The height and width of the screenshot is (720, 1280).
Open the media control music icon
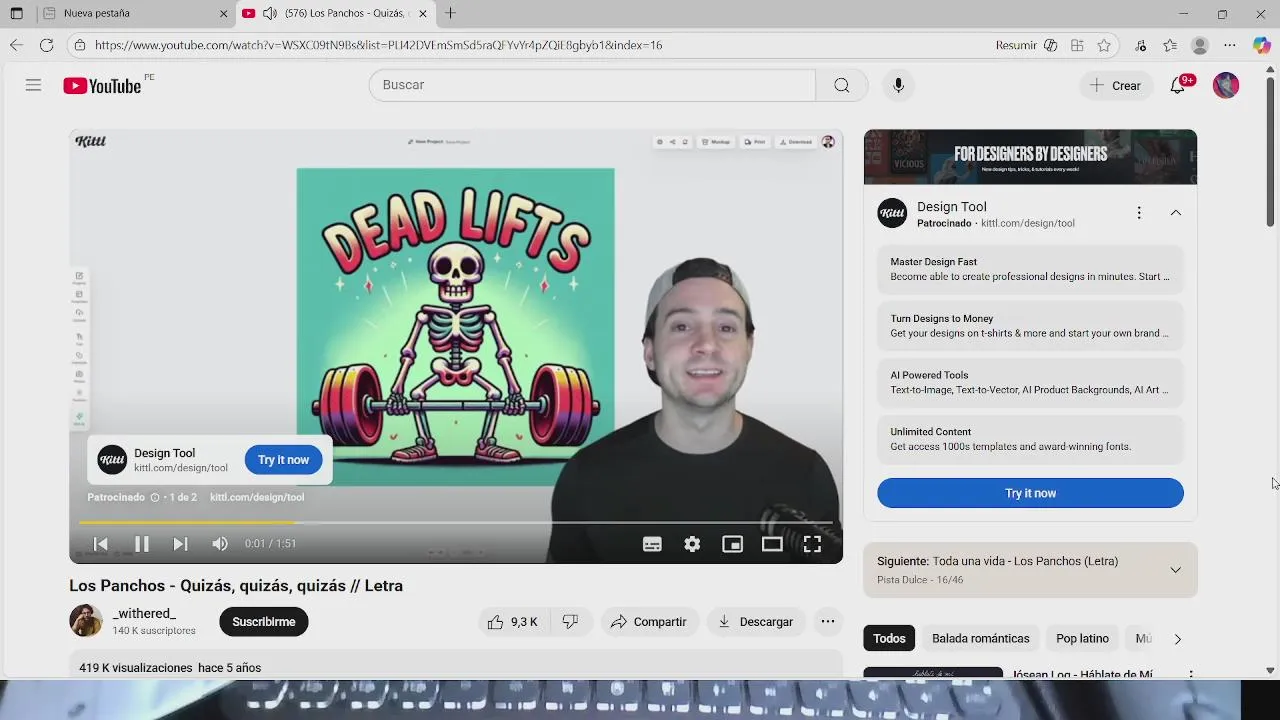tap(1141, 45)
